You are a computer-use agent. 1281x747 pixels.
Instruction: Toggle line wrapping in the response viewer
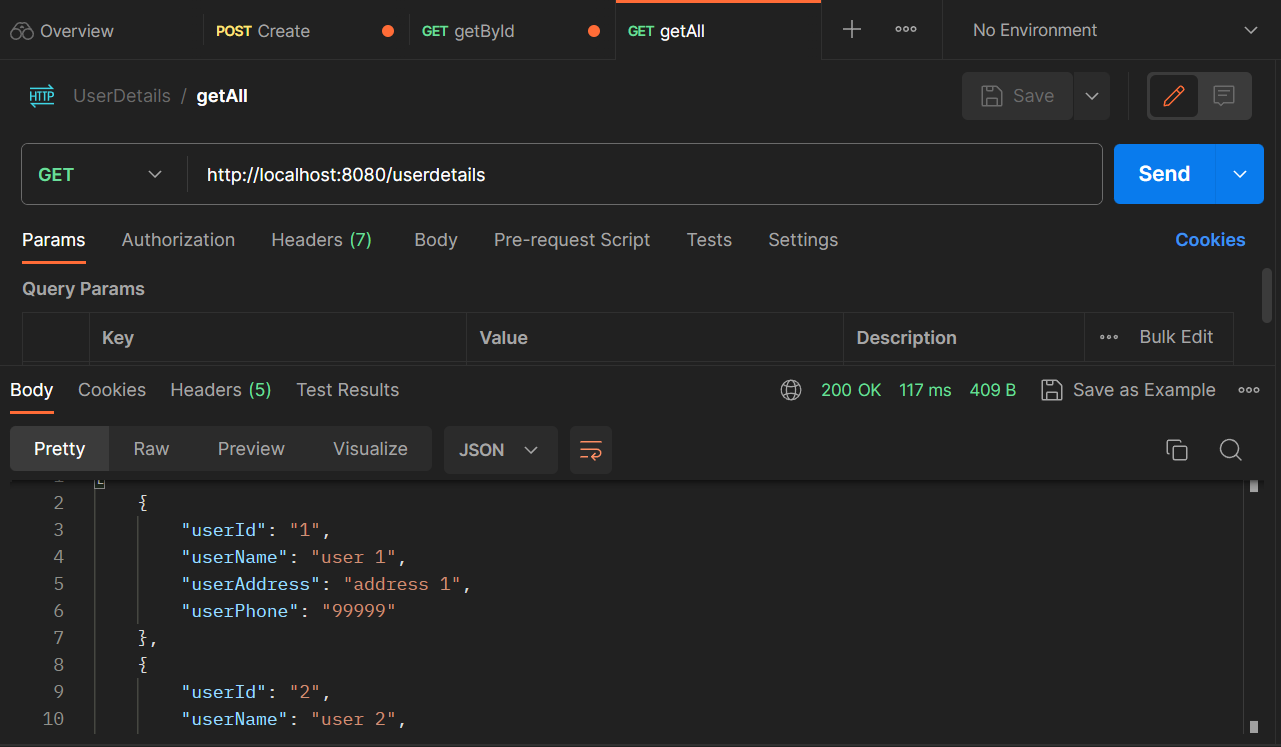pyautogui.click(x=590, y=450)
